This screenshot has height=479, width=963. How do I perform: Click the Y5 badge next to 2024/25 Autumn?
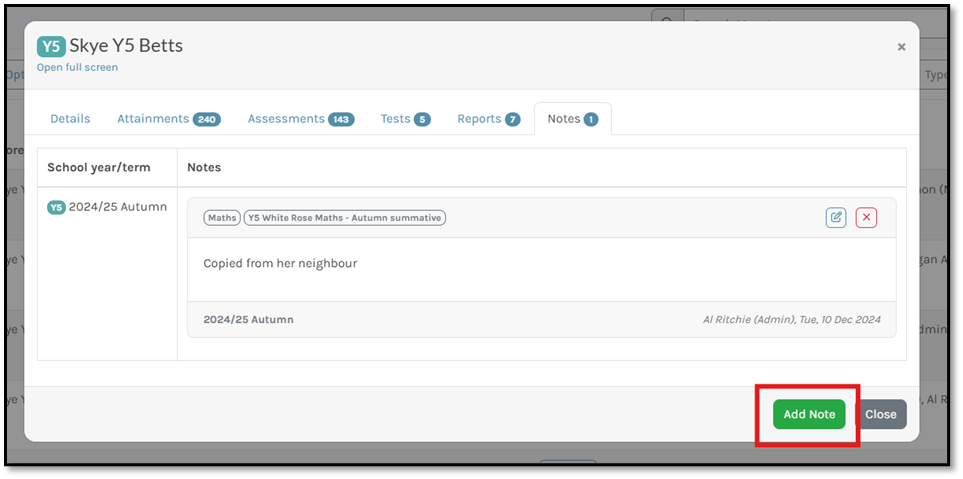click(56, 208)
